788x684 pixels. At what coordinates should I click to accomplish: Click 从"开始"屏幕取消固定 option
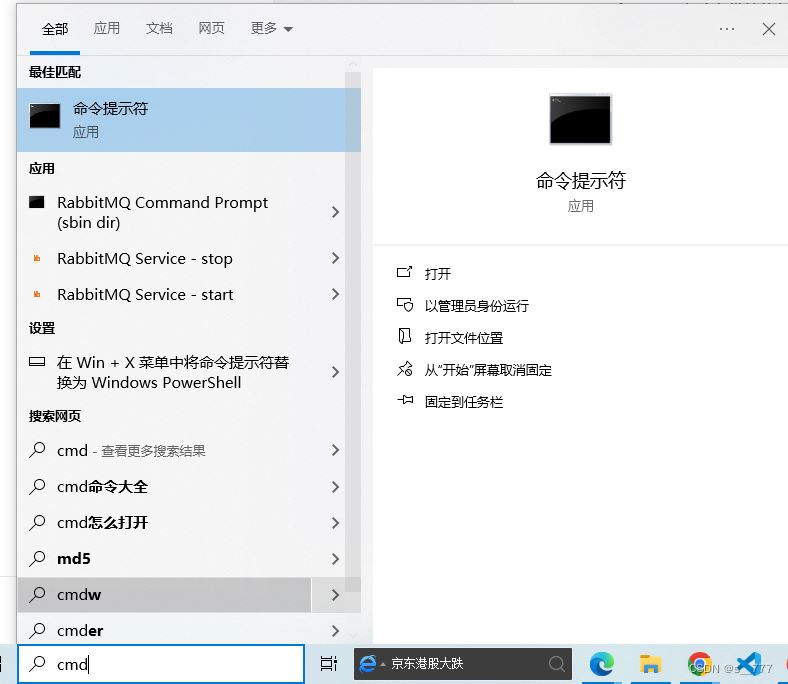[x=487, y=370]
